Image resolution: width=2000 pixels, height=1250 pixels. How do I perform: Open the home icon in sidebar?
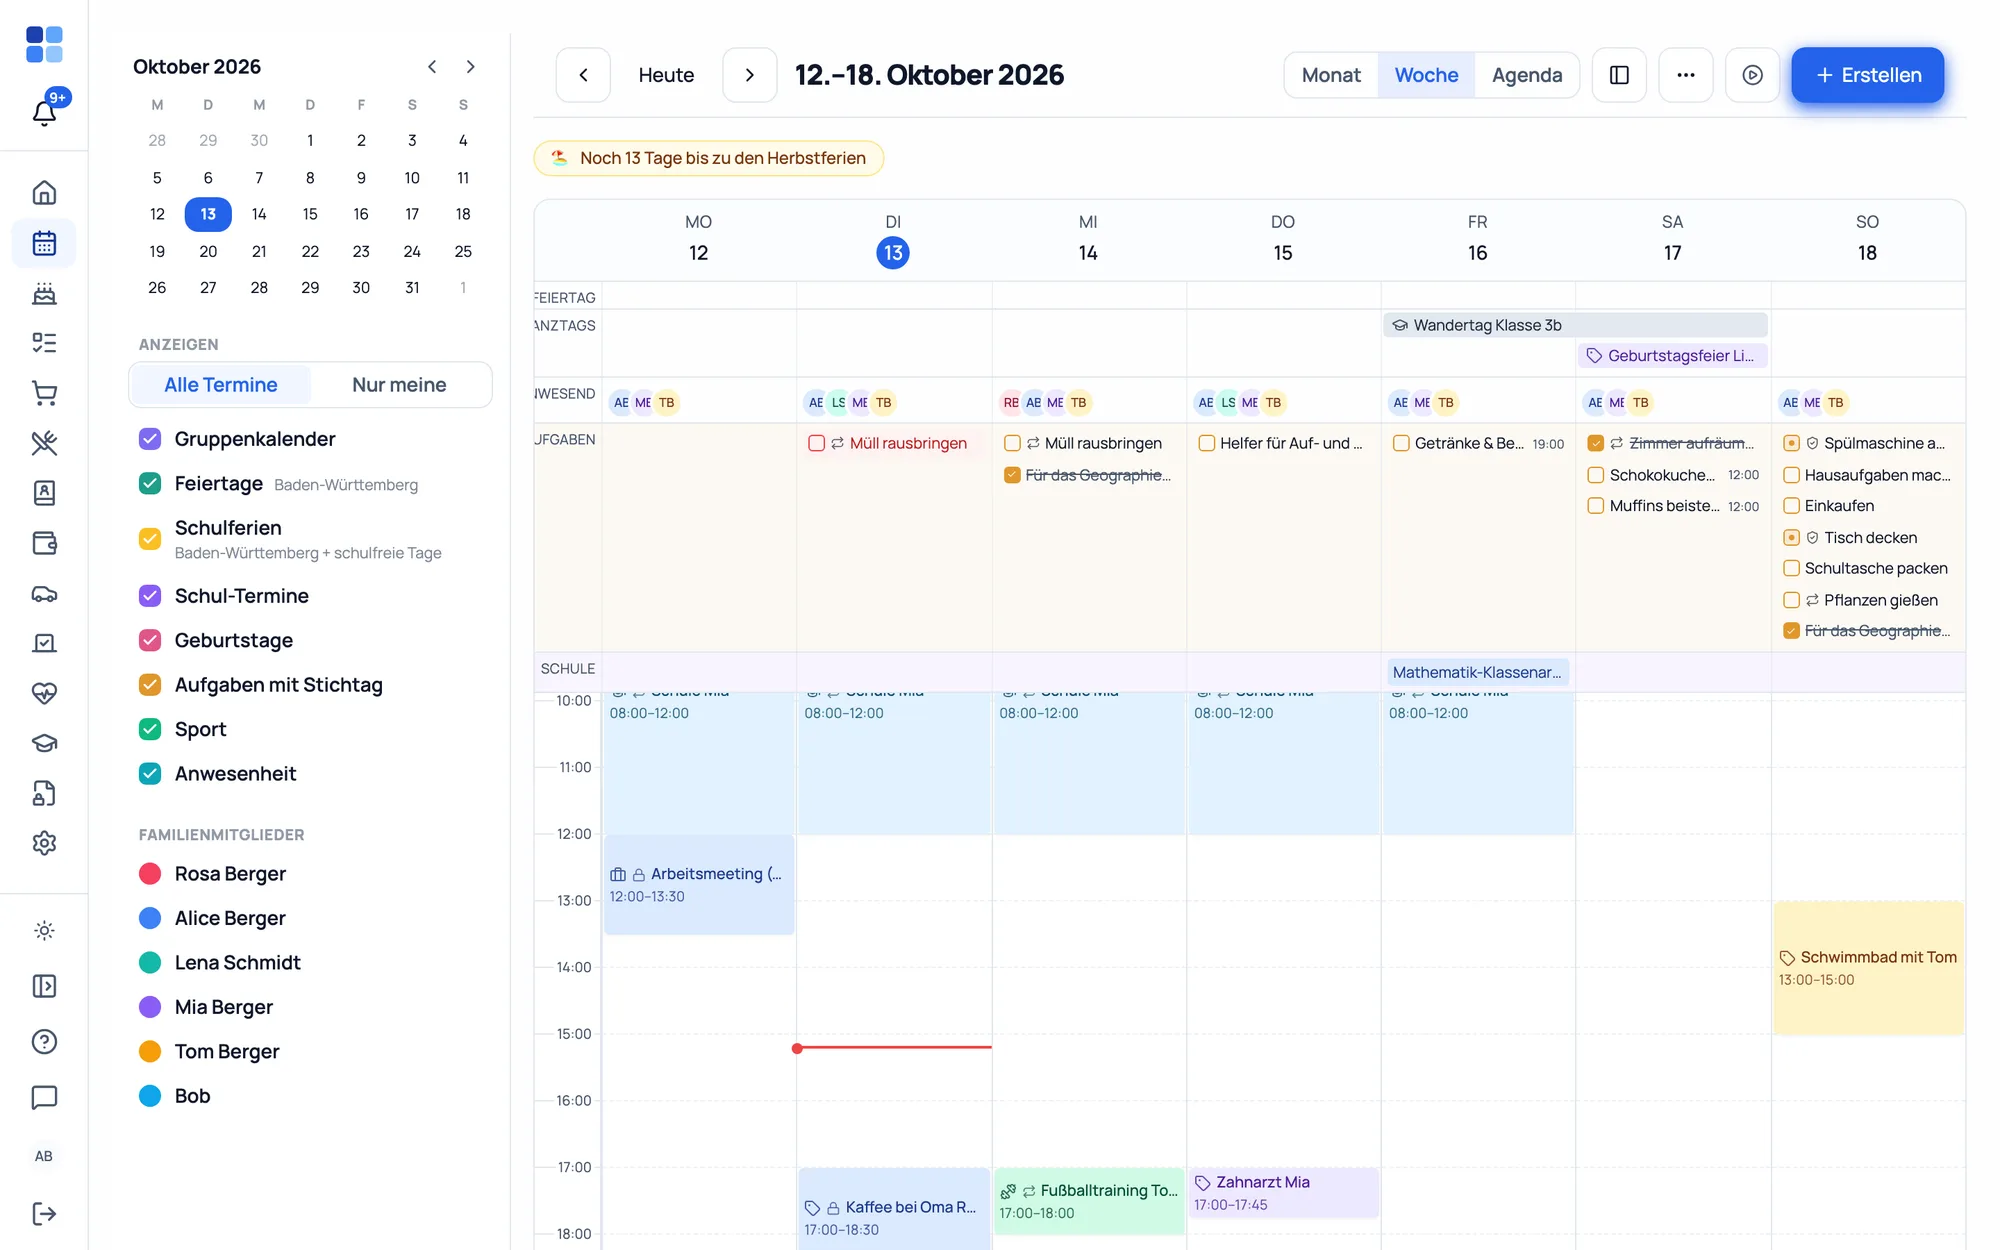tap(44, 193)
